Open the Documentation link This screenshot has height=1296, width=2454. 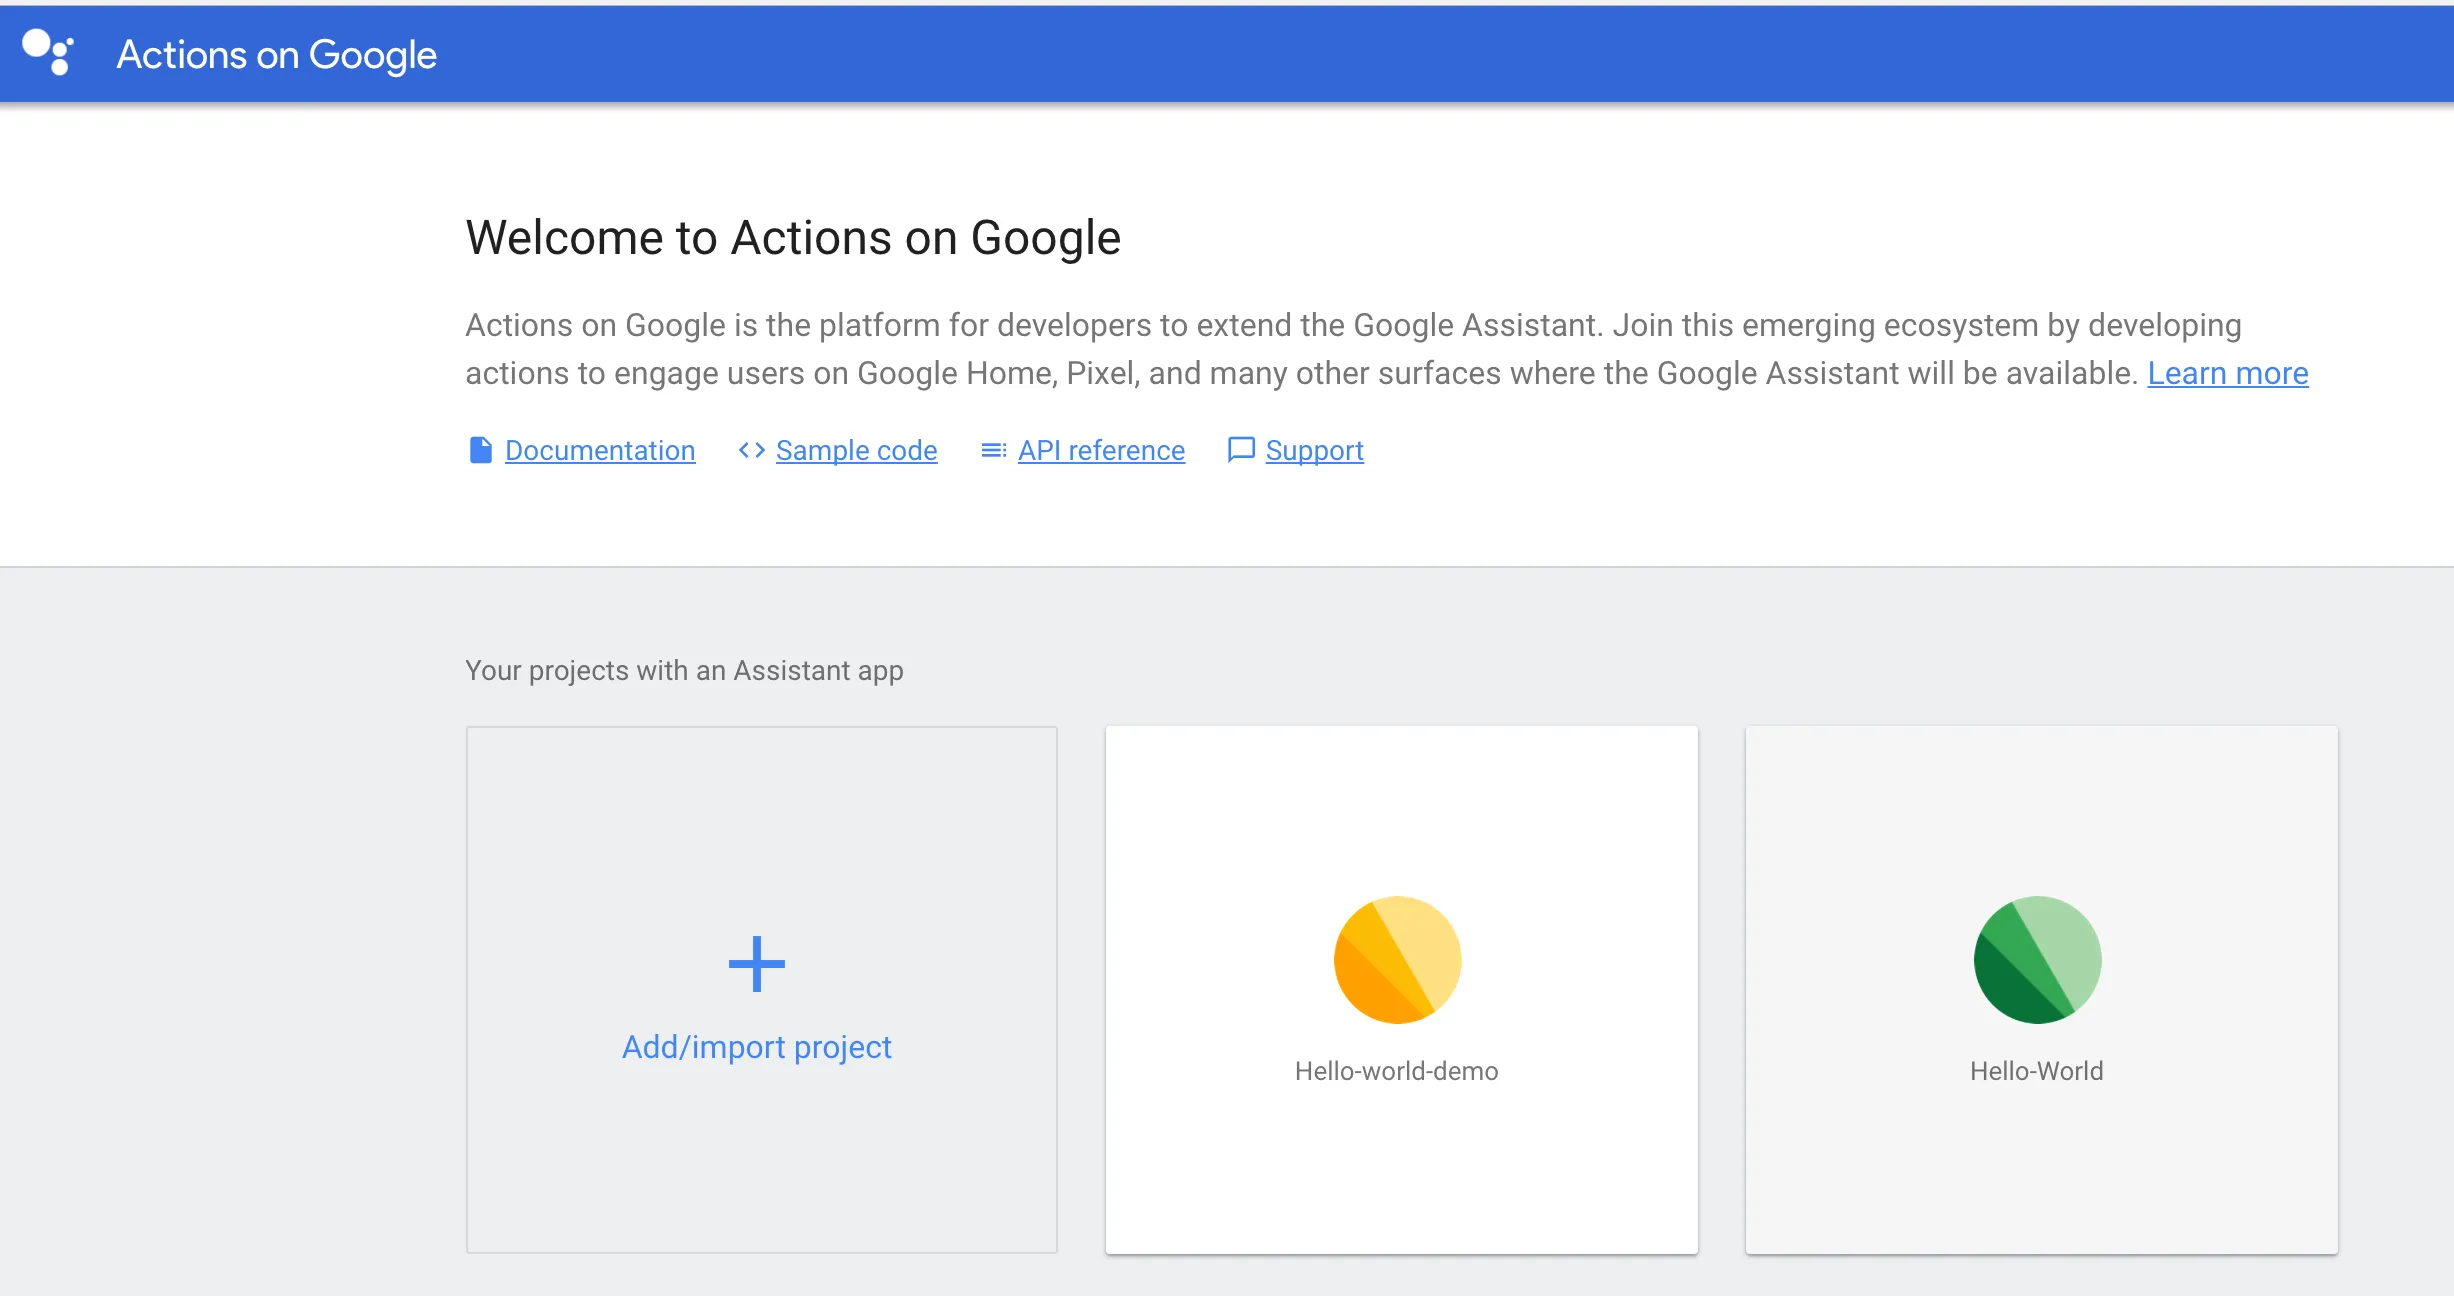600,451
